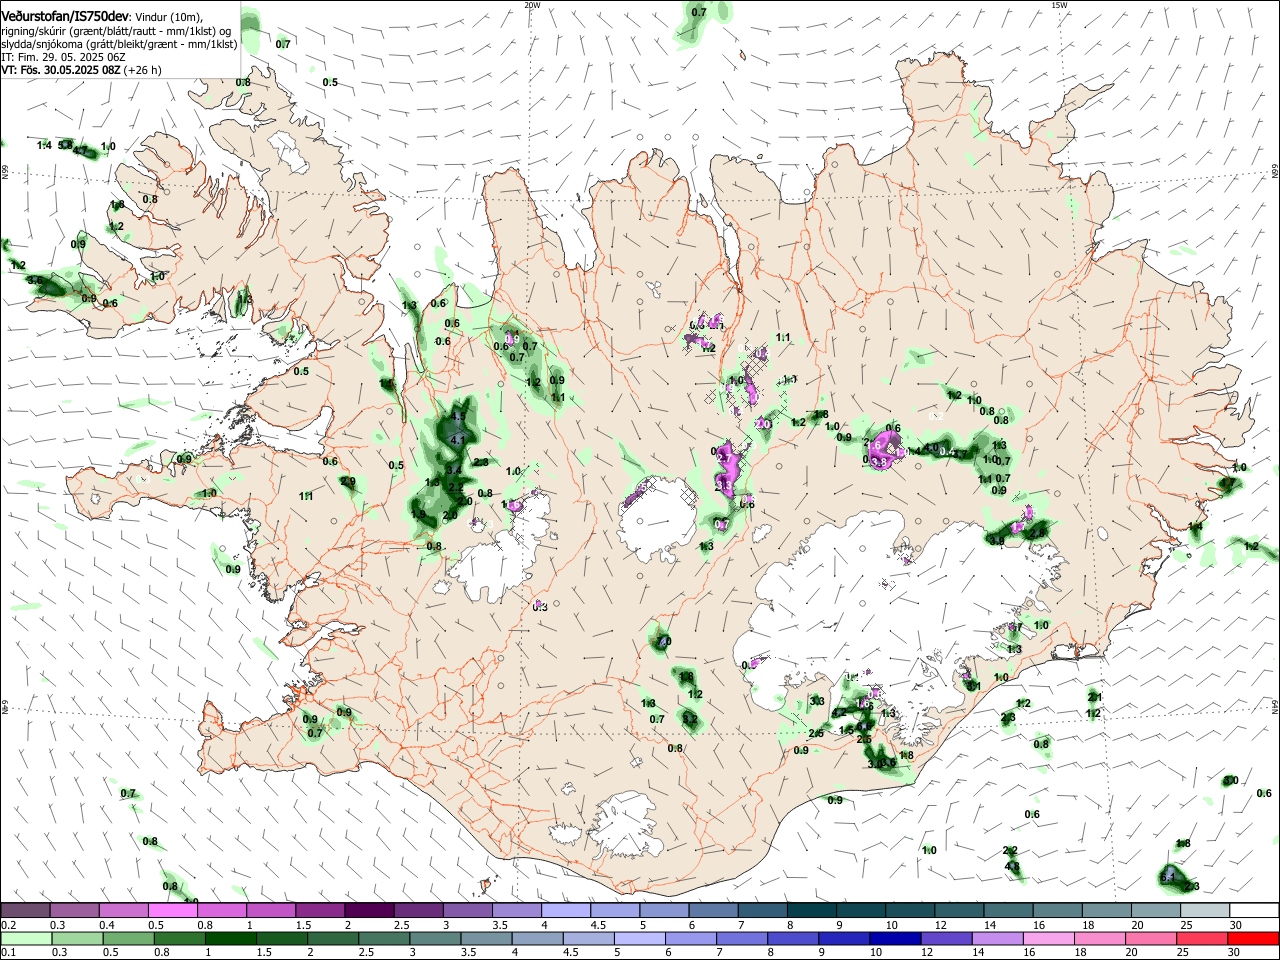Viewport: 1280px width, 960px height.
Task: Click the 20W longitude label
Action: click(x=532, y=5)
